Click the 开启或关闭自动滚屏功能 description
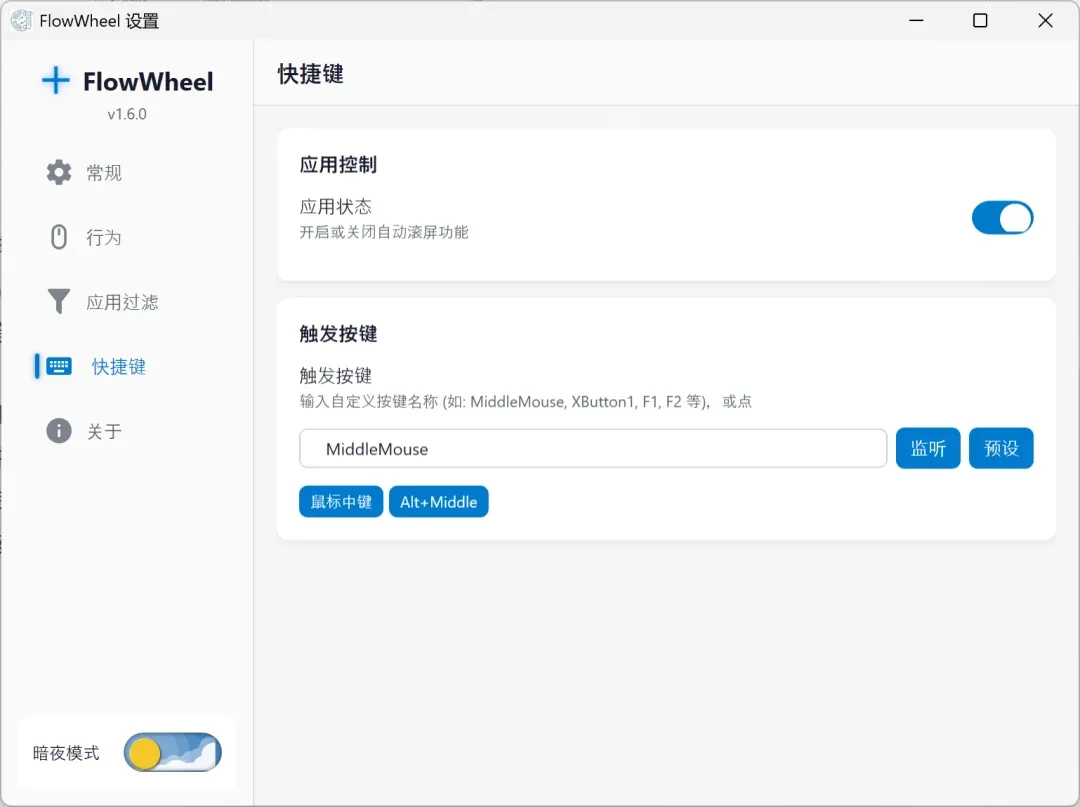Image resolution: width=1080 pixels, height=807 pixels. (384, 232)
